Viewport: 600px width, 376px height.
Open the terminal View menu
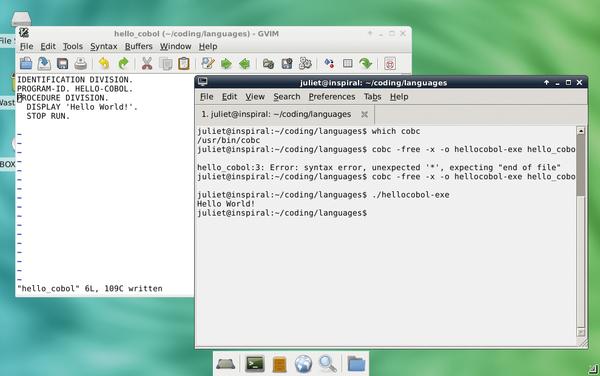click(x=255, y=97)
